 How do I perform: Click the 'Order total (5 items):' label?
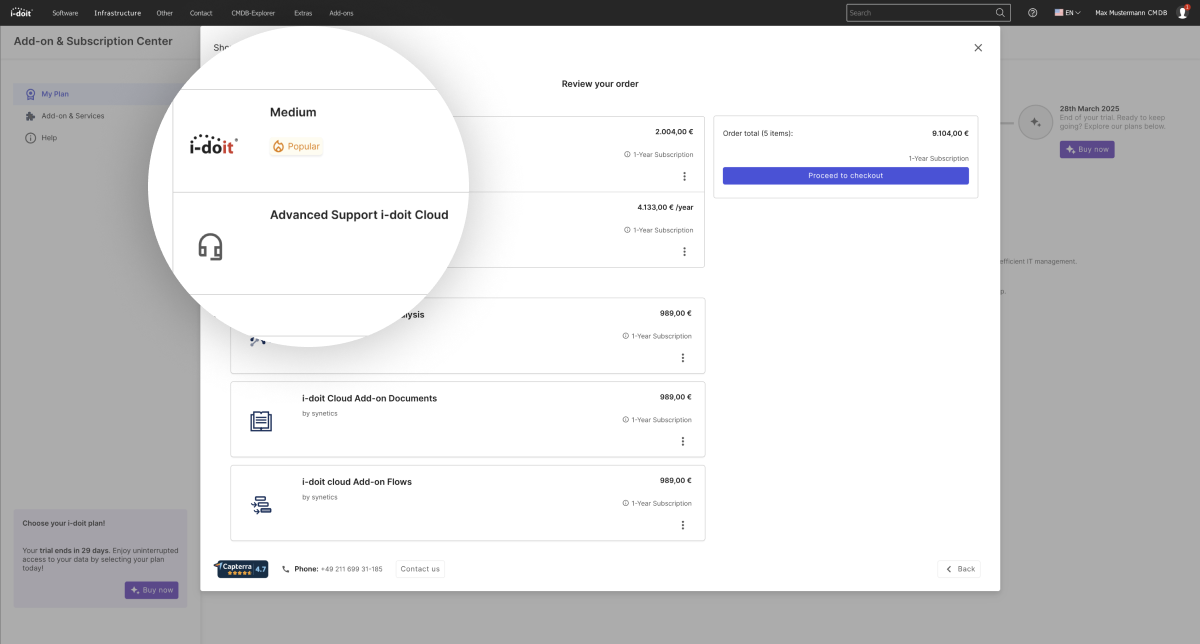point(758,133)
